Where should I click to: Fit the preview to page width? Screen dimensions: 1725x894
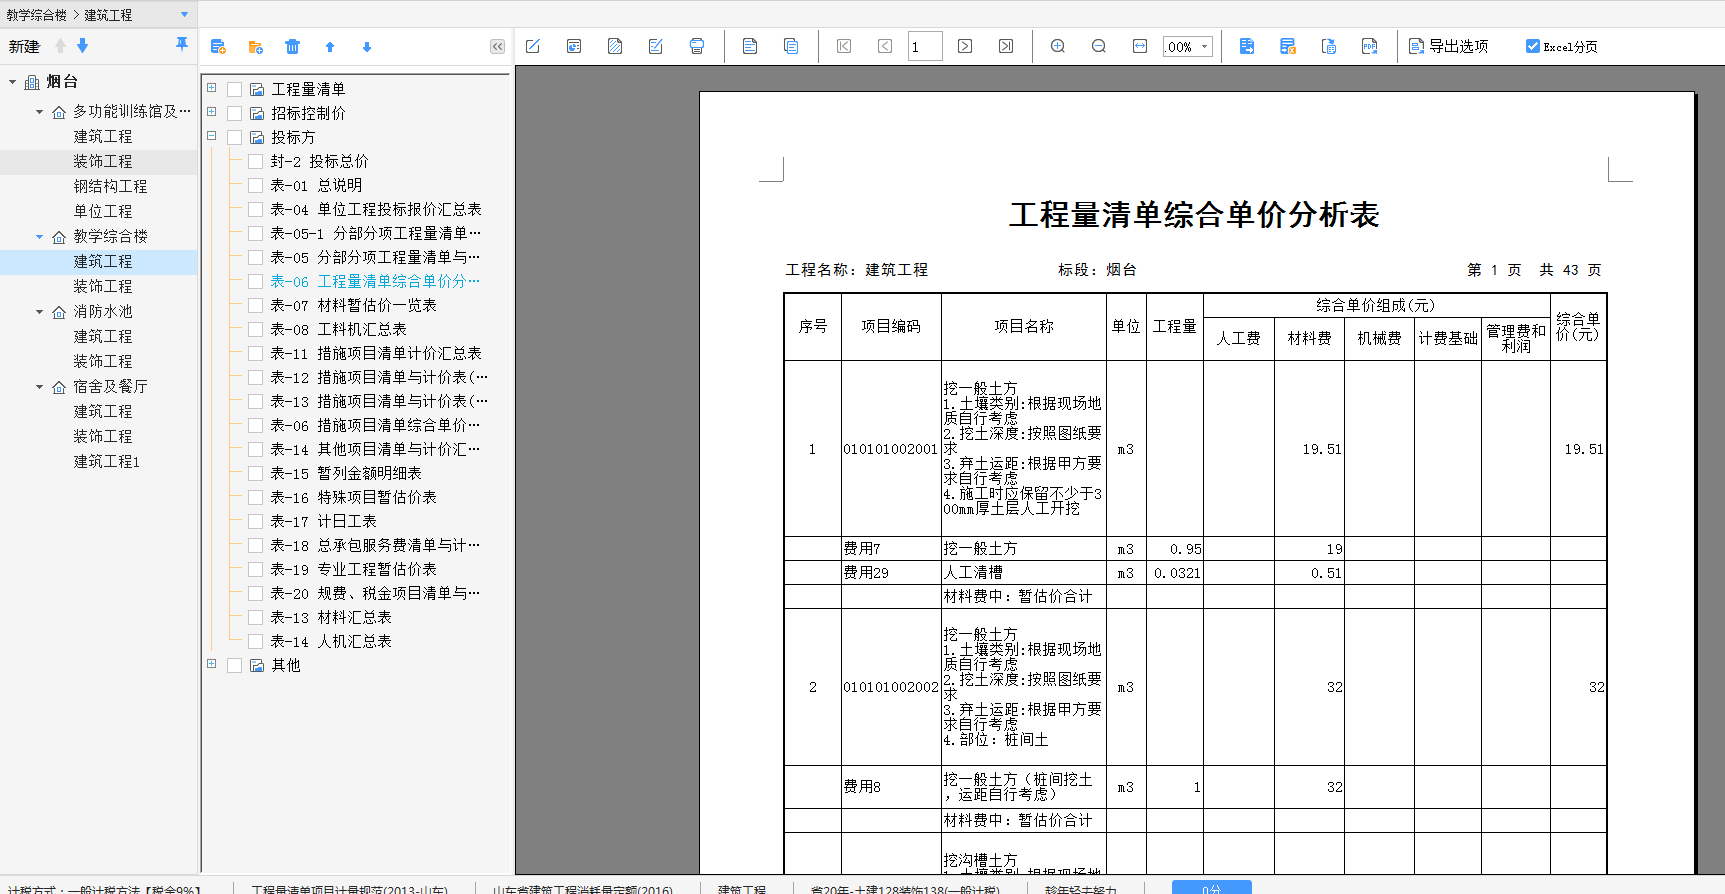(1140, 46)
